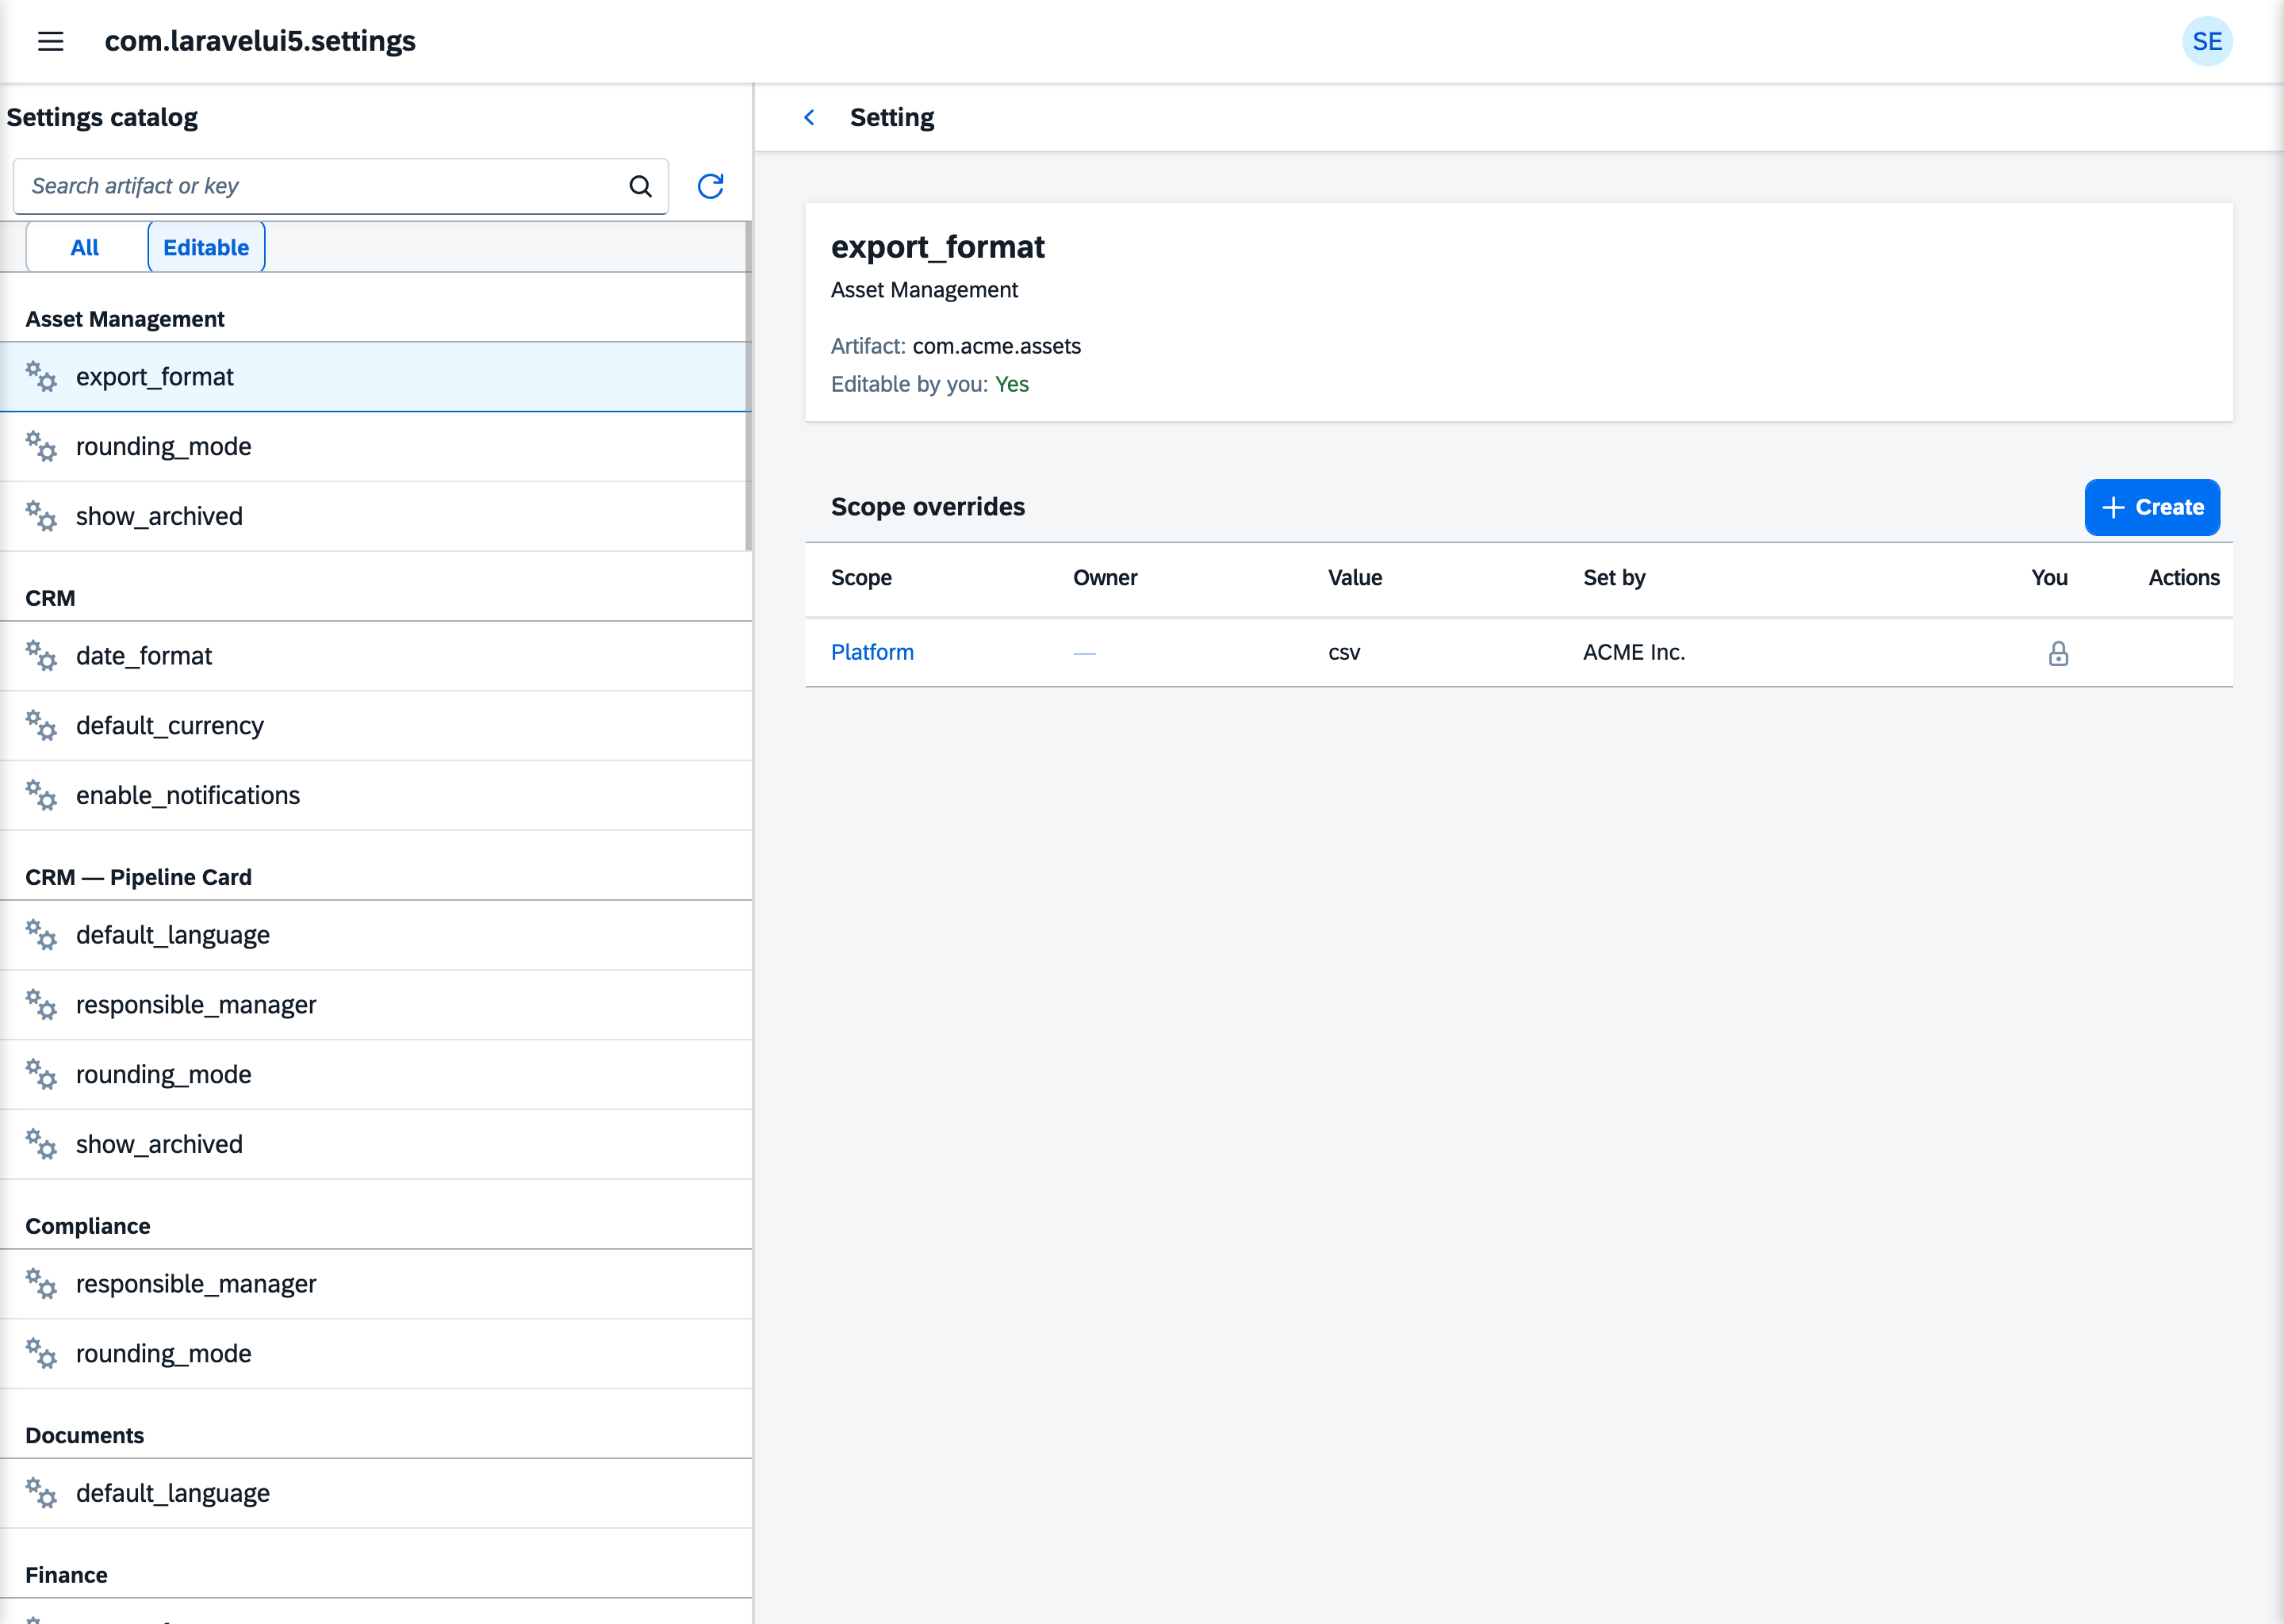Click gear icon beside Documents default_language
This screenshot has height=1624, width=2284.
coord(41,1493)
